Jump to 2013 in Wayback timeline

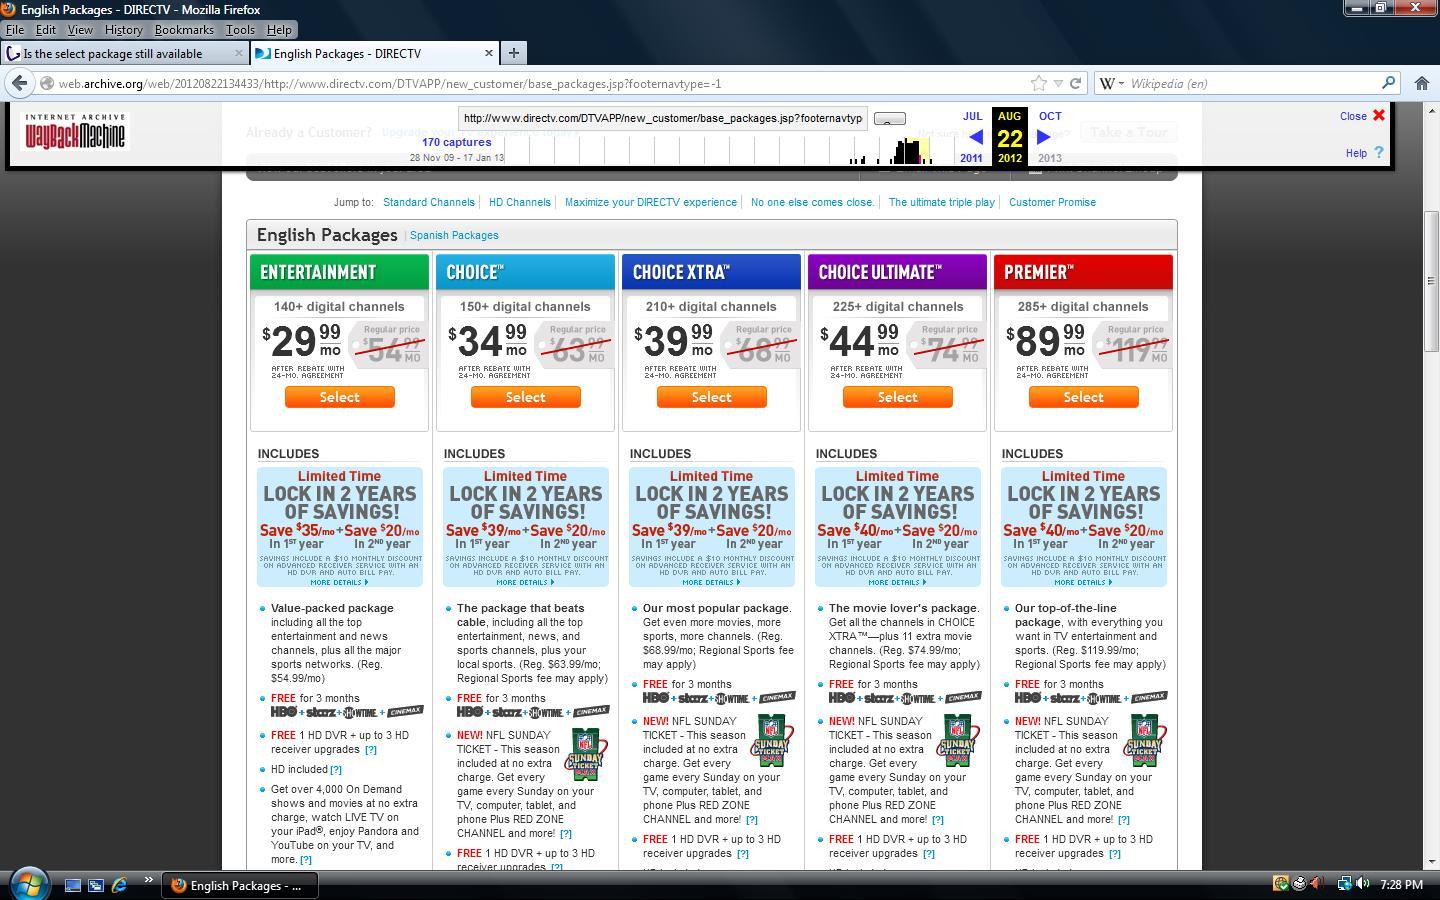pos(1050,158)
